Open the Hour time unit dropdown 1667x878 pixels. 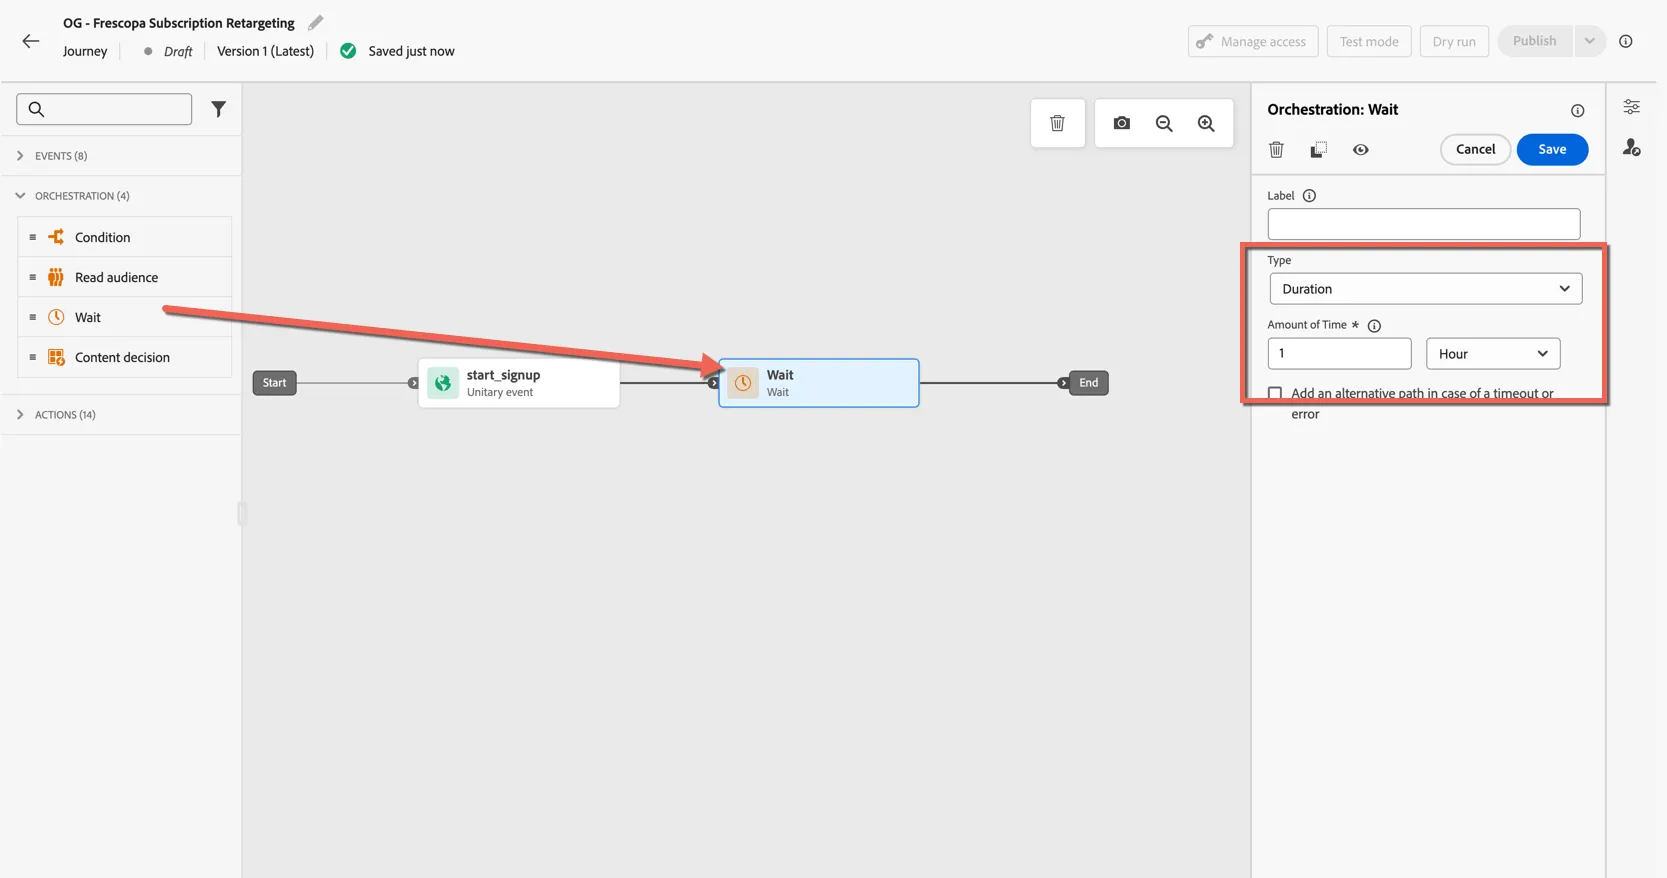1493,354
